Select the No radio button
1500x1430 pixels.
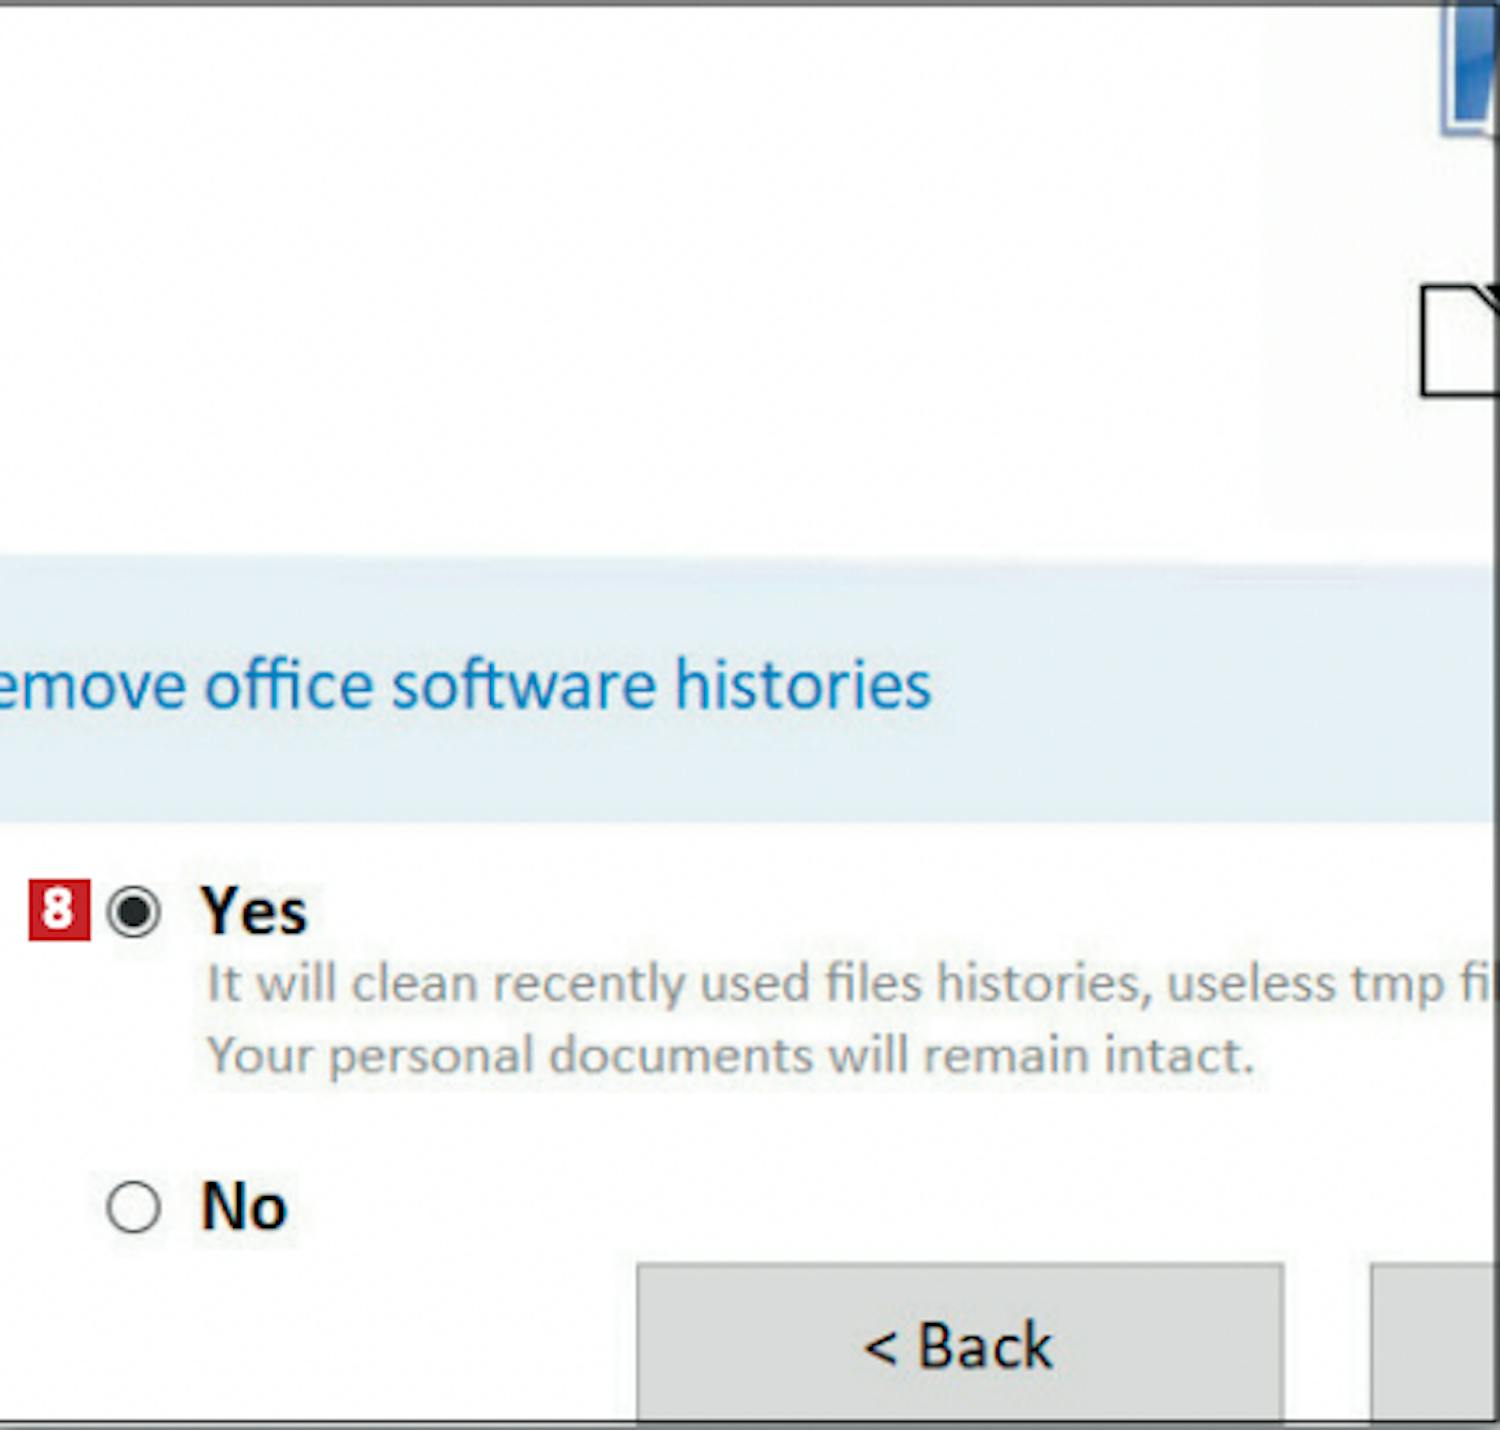pos(133,1207)
